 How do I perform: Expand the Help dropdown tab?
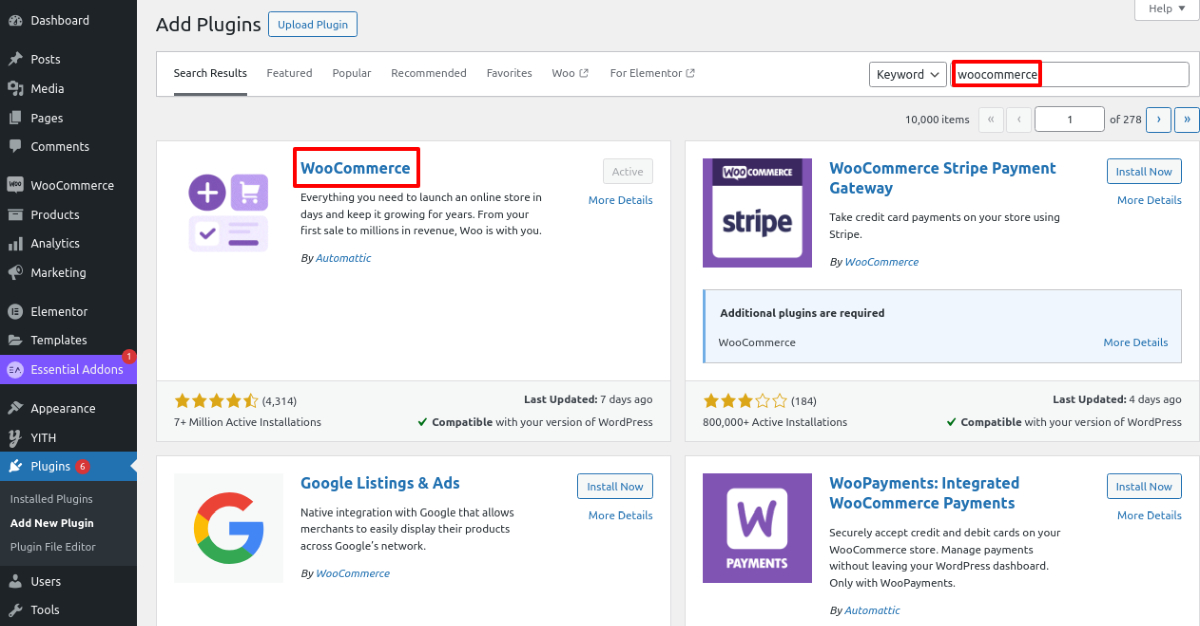pyautogui.click(x=1166, y=9)
